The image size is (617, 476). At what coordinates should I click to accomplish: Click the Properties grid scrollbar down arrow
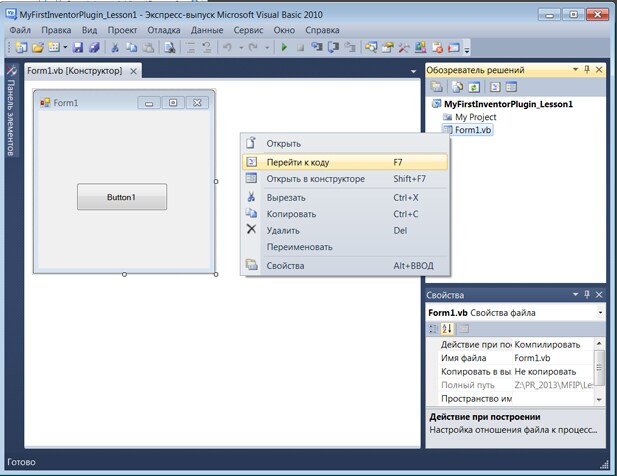(599, 399)
